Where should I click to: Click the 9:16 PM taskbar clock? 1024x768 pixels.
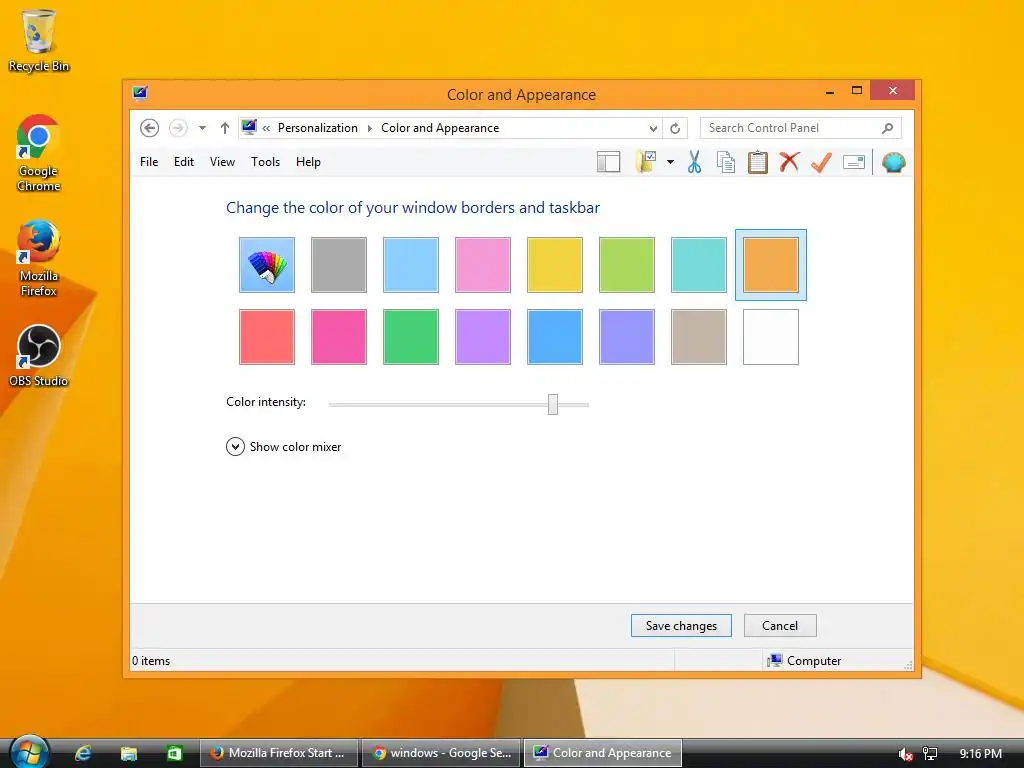point(980,754)
